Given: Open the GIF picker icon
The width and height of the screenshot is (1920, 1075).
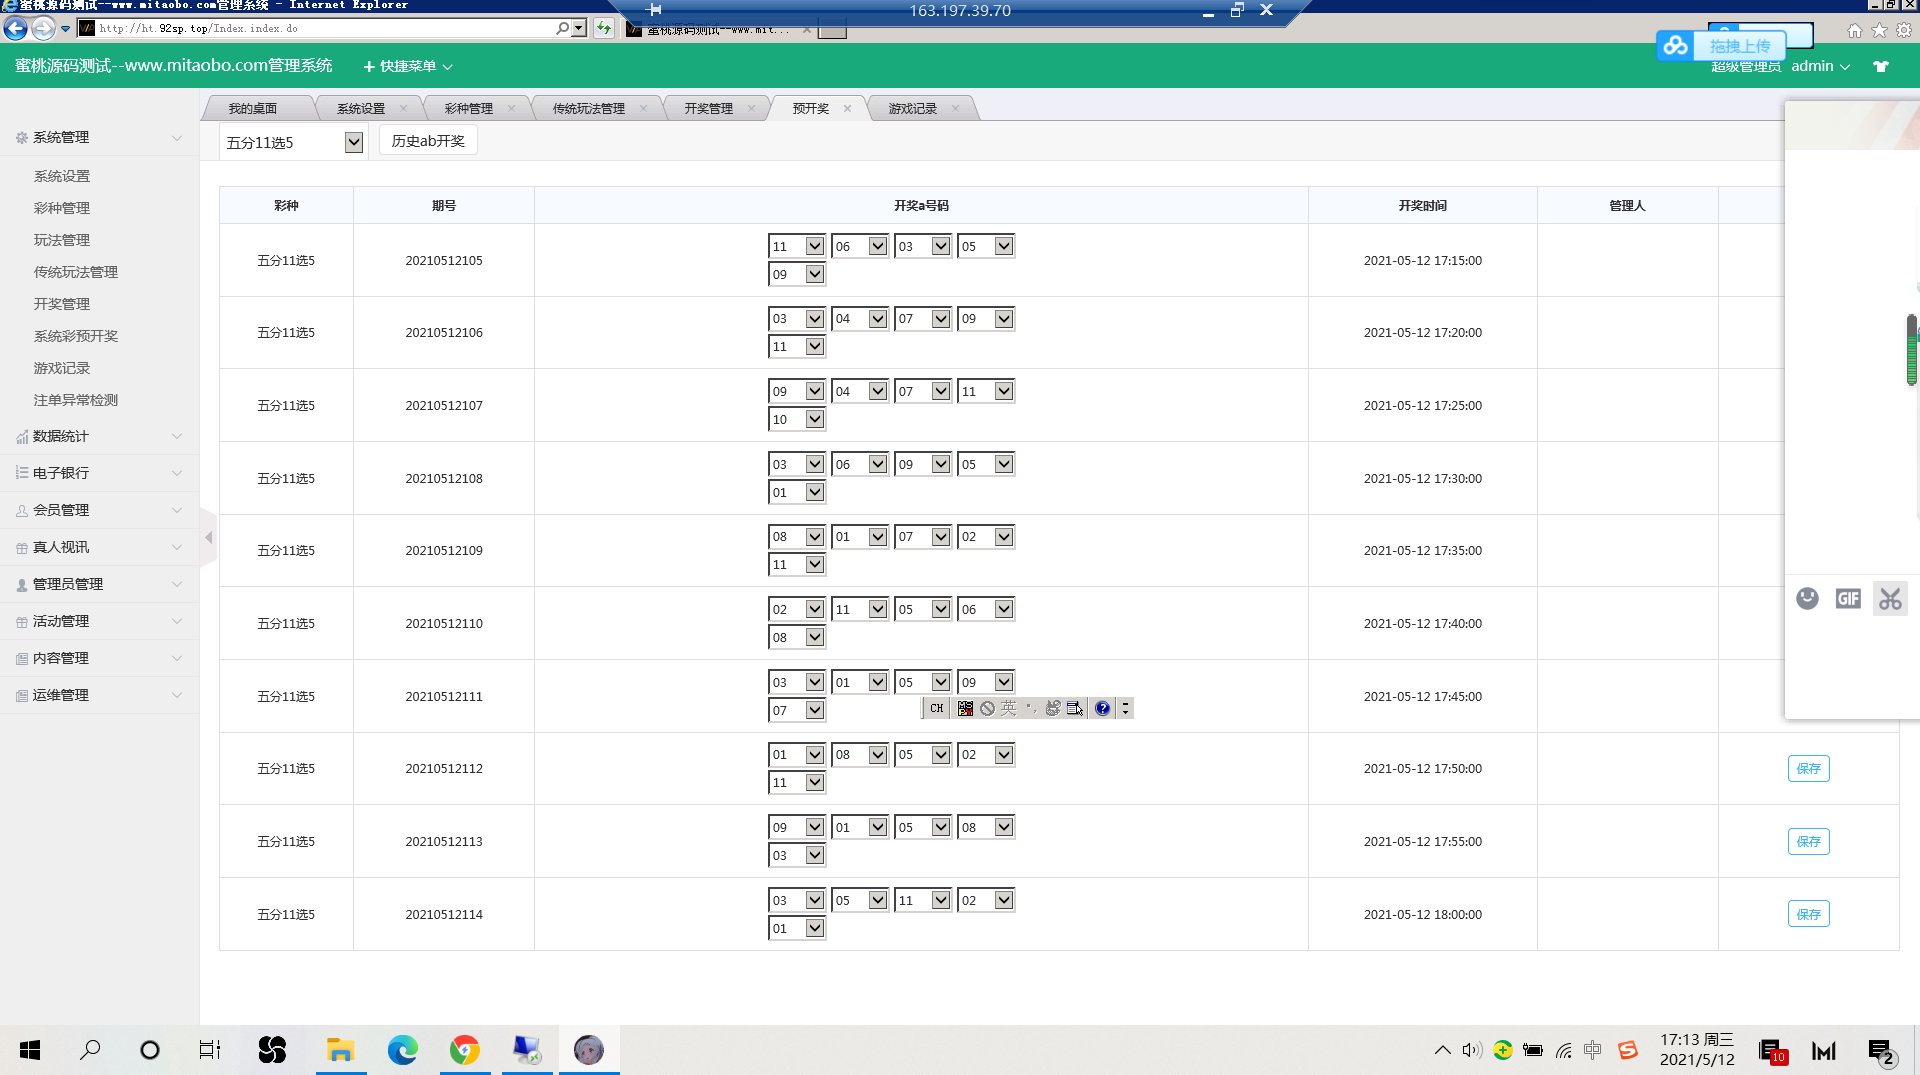Looking at the screenshot, I should 1848,599.
